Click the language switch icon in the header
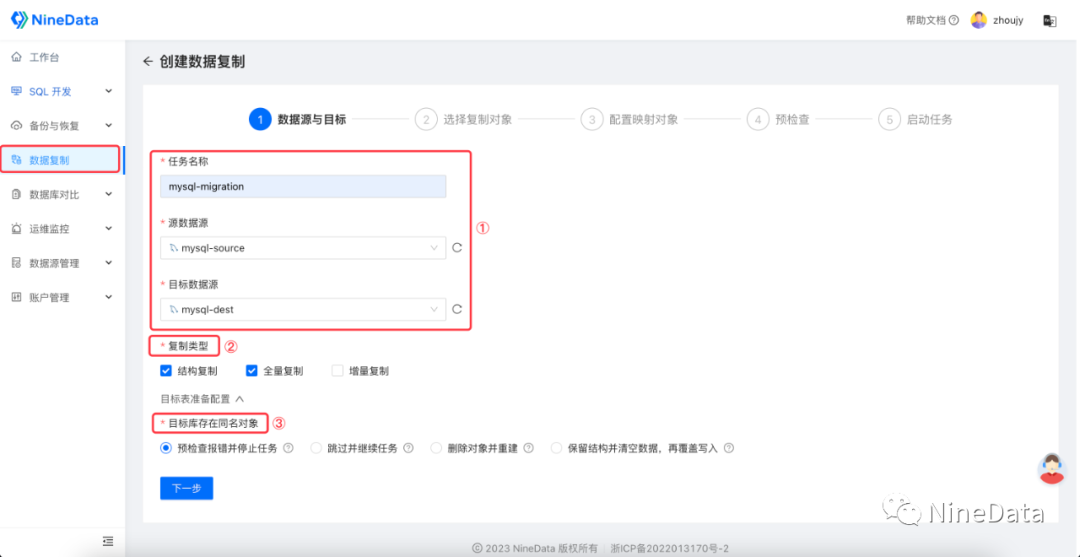This screenshot has width=1080, height=557. 1050,21
